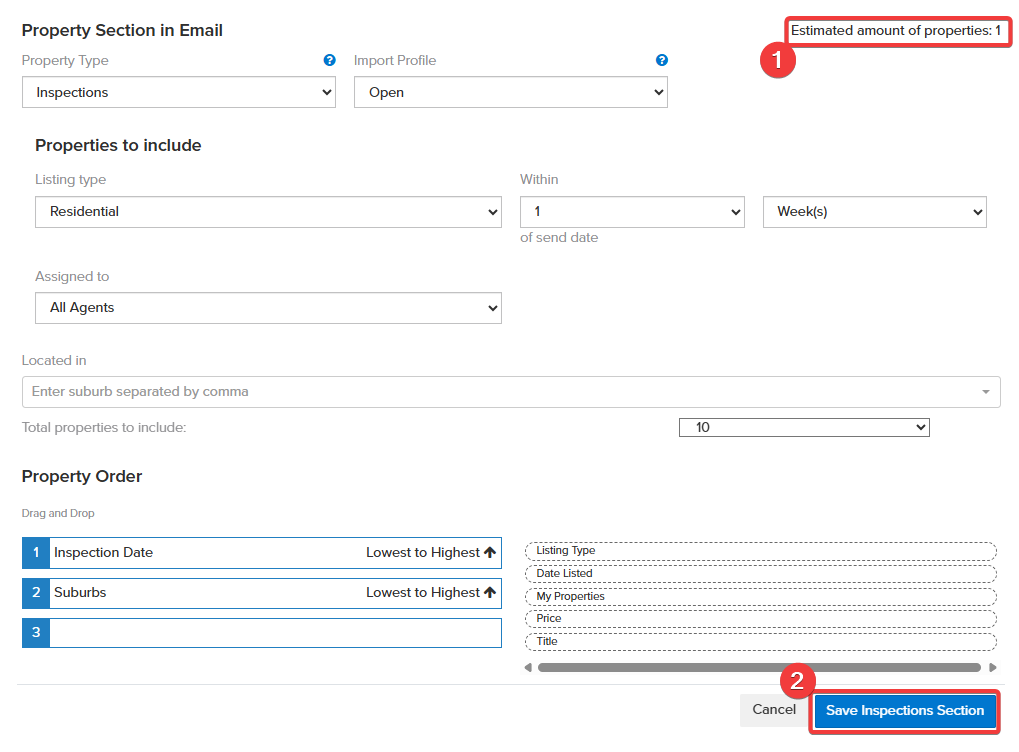Change the Week(s) time unit dropdown

pos(874,212)
